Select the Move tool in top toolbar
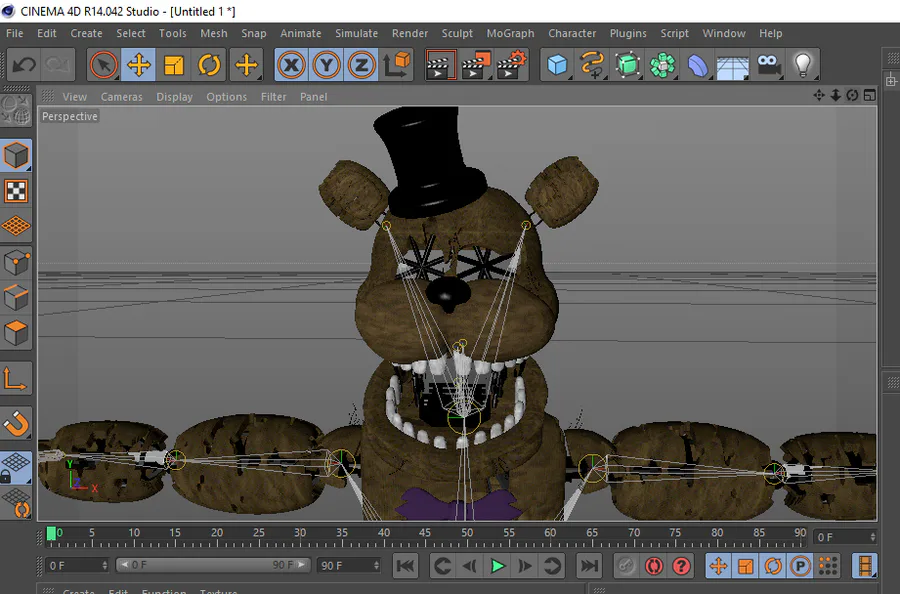Screen dimensions: 900x594 point(138,64)
